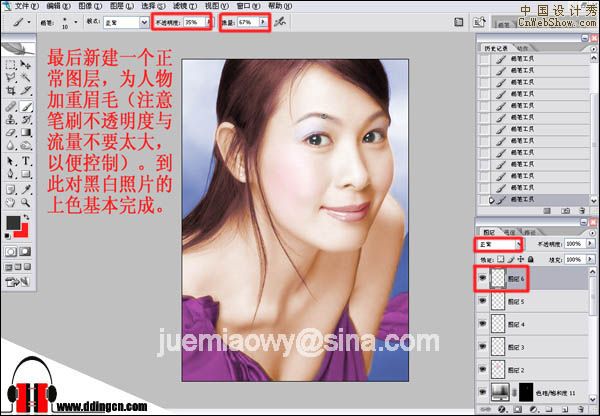Screen dimensions: 600x416
Task: Delete layer trash button
Action: click(581, 409)
